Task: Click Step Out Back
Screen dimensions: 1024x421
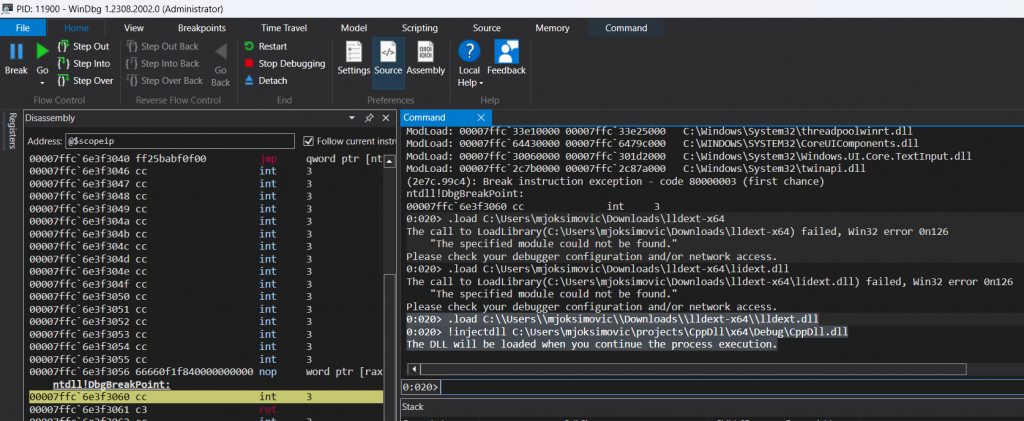Action: (x=162, y=46)
